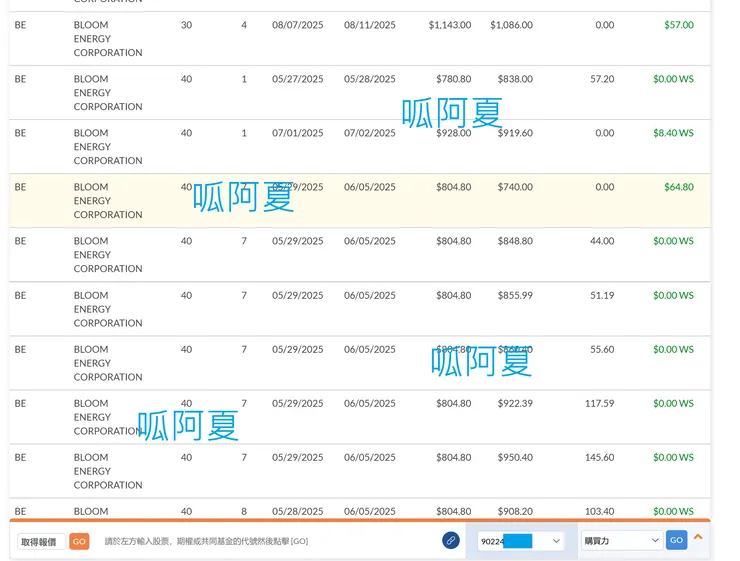The image size is (740, 561).
Task: Click the blue GO button
Action: pos(676,540)
